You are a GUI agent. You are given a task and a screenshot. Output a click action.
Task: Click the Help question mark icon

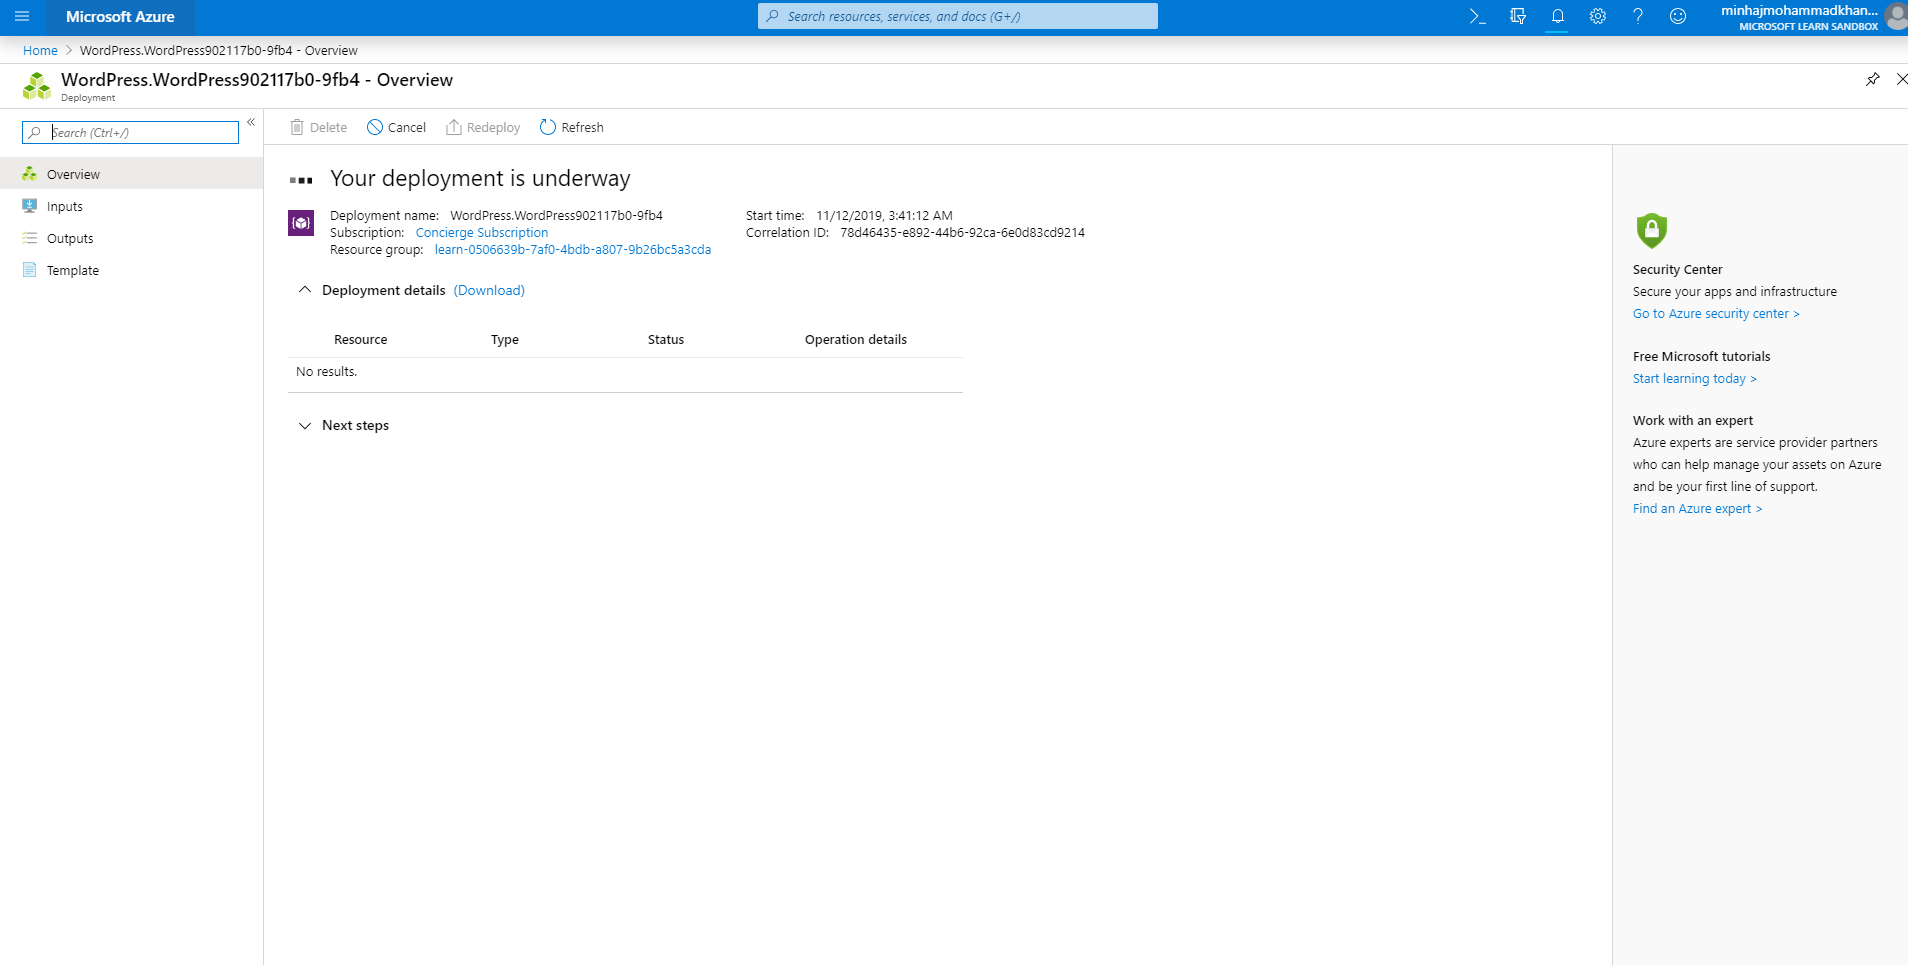1637,17
